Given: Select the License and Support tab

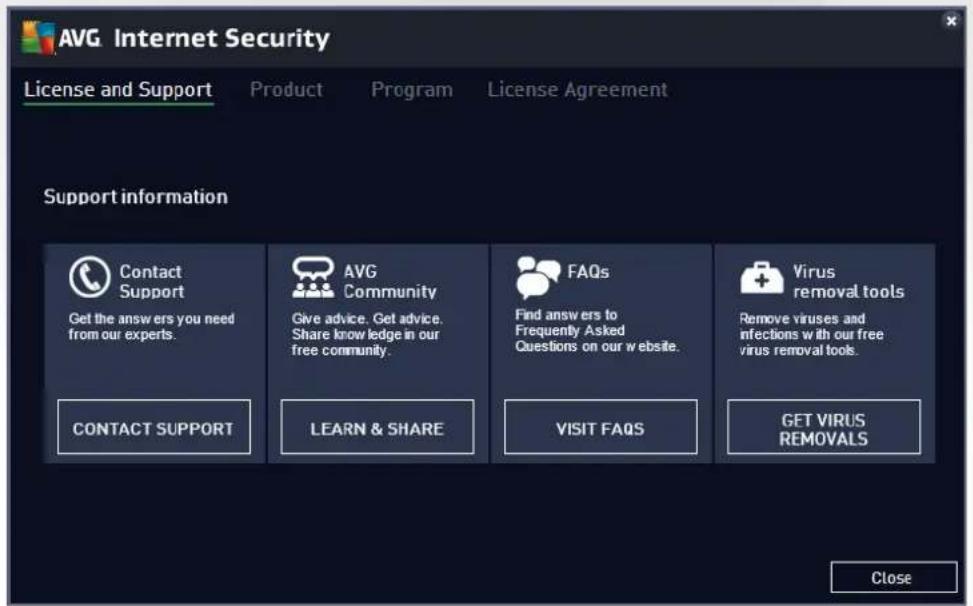Looking at the screenshot, I should 118,90.
